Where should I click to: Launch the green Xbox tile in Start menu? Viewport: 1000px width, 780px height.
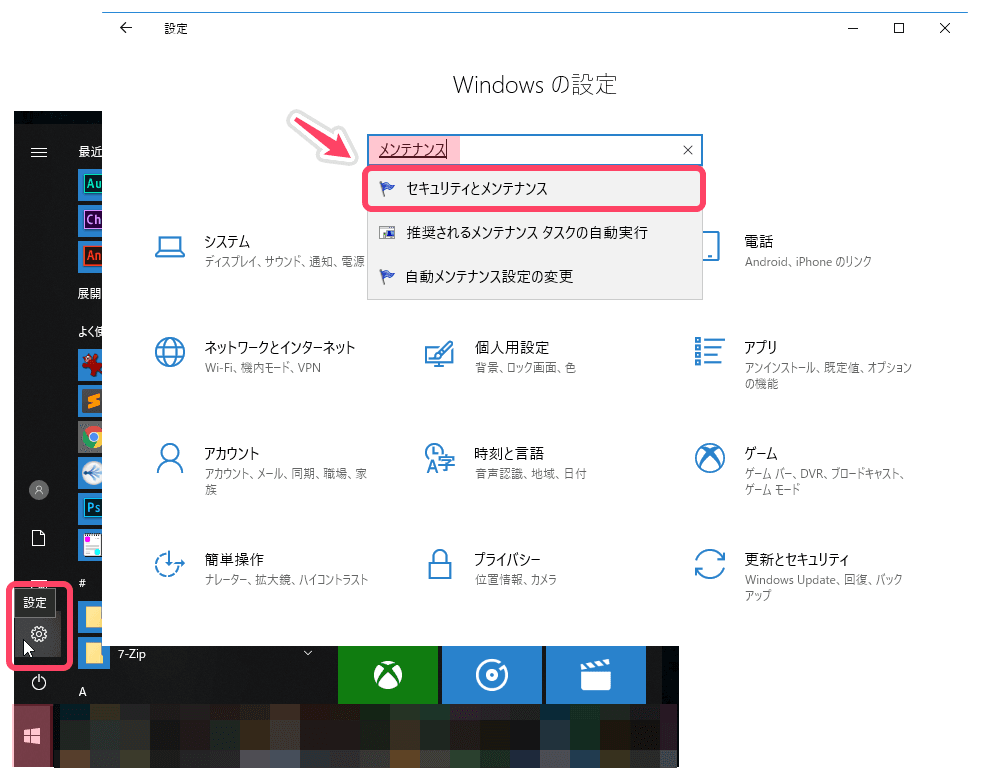[388, 675]
